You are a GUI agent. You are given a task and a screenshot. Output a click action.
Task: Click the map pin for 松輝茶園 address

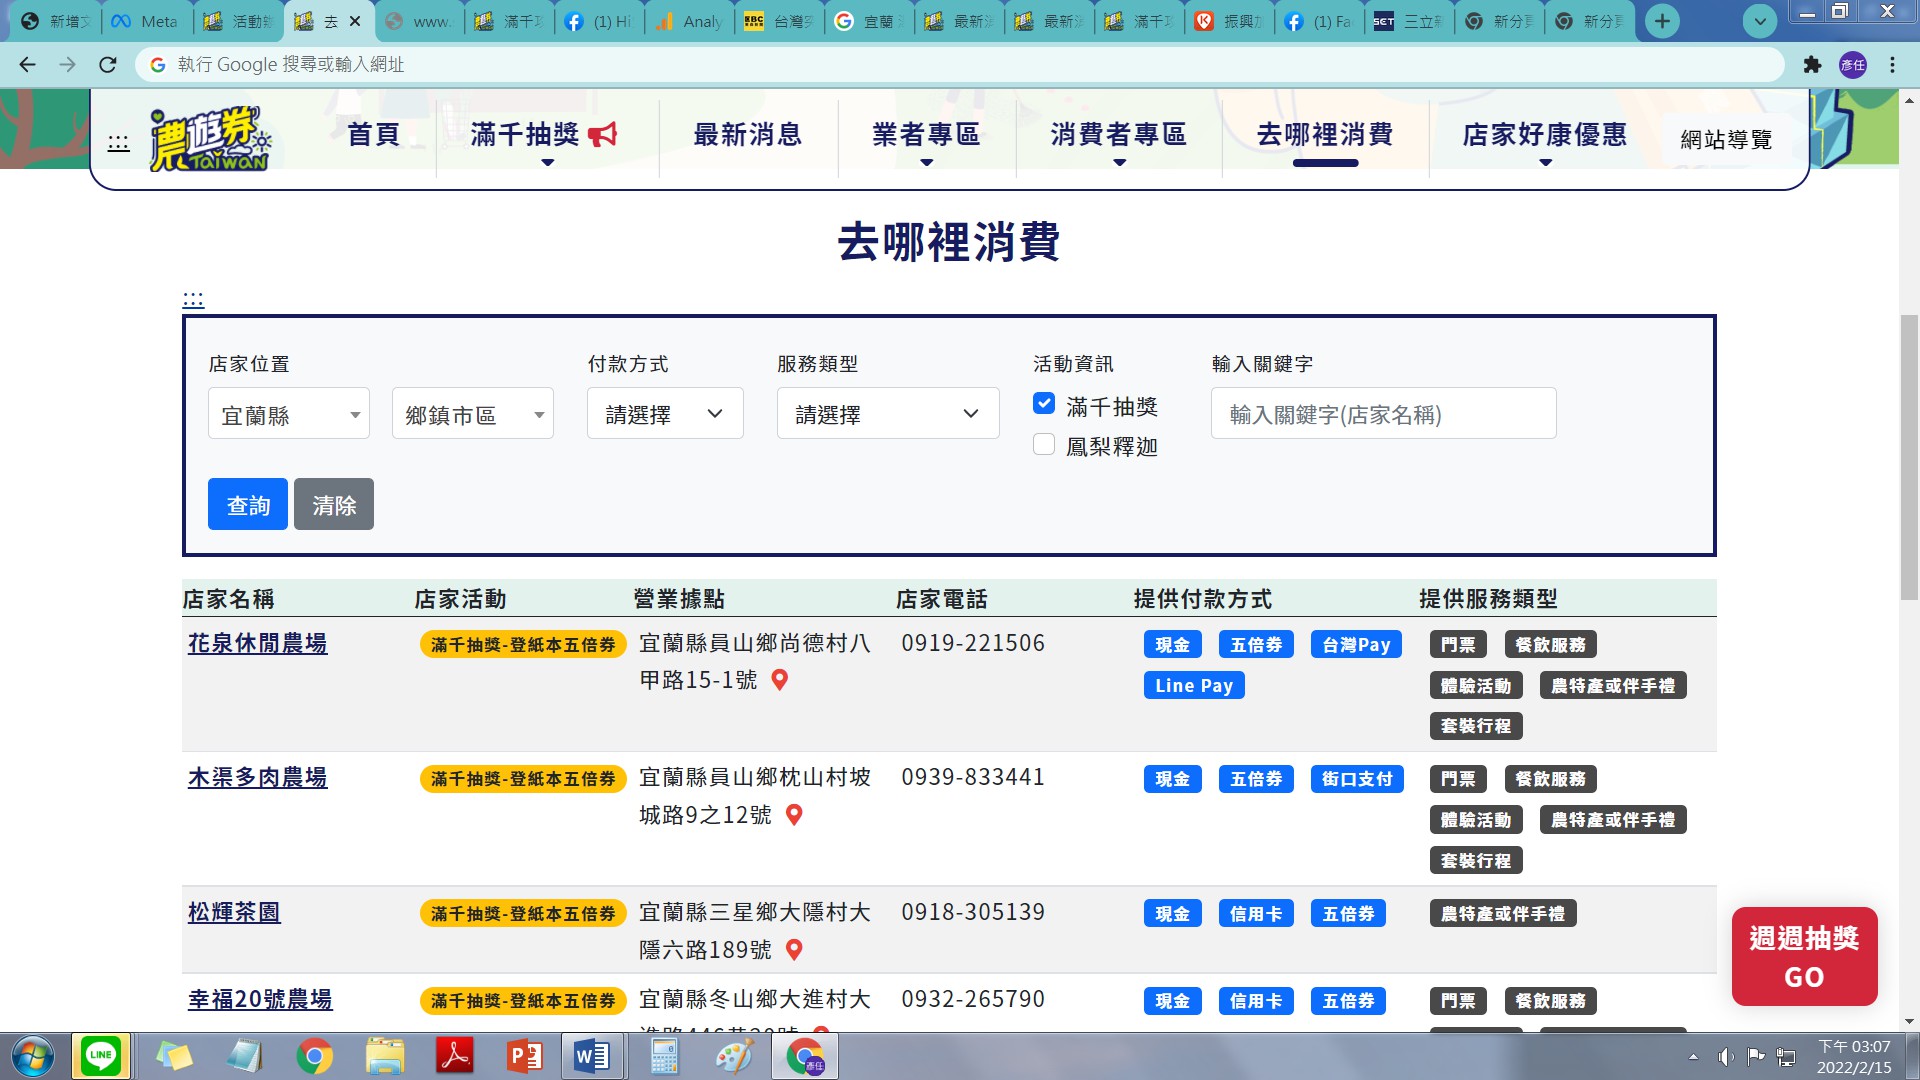coord(794,949)
